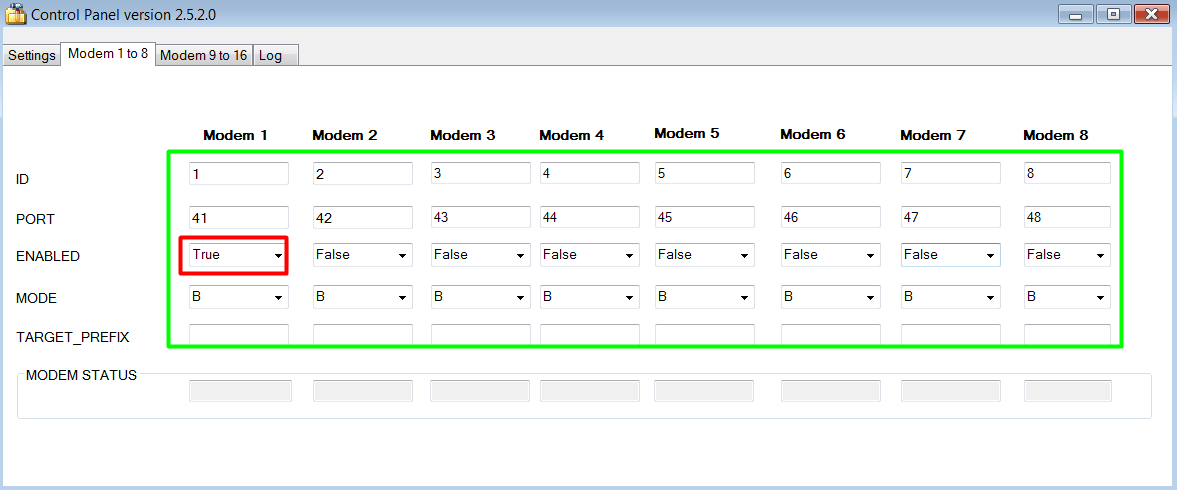
Task: Click the Modem 3 PORT field containing 43
Action: coord(480,217)
